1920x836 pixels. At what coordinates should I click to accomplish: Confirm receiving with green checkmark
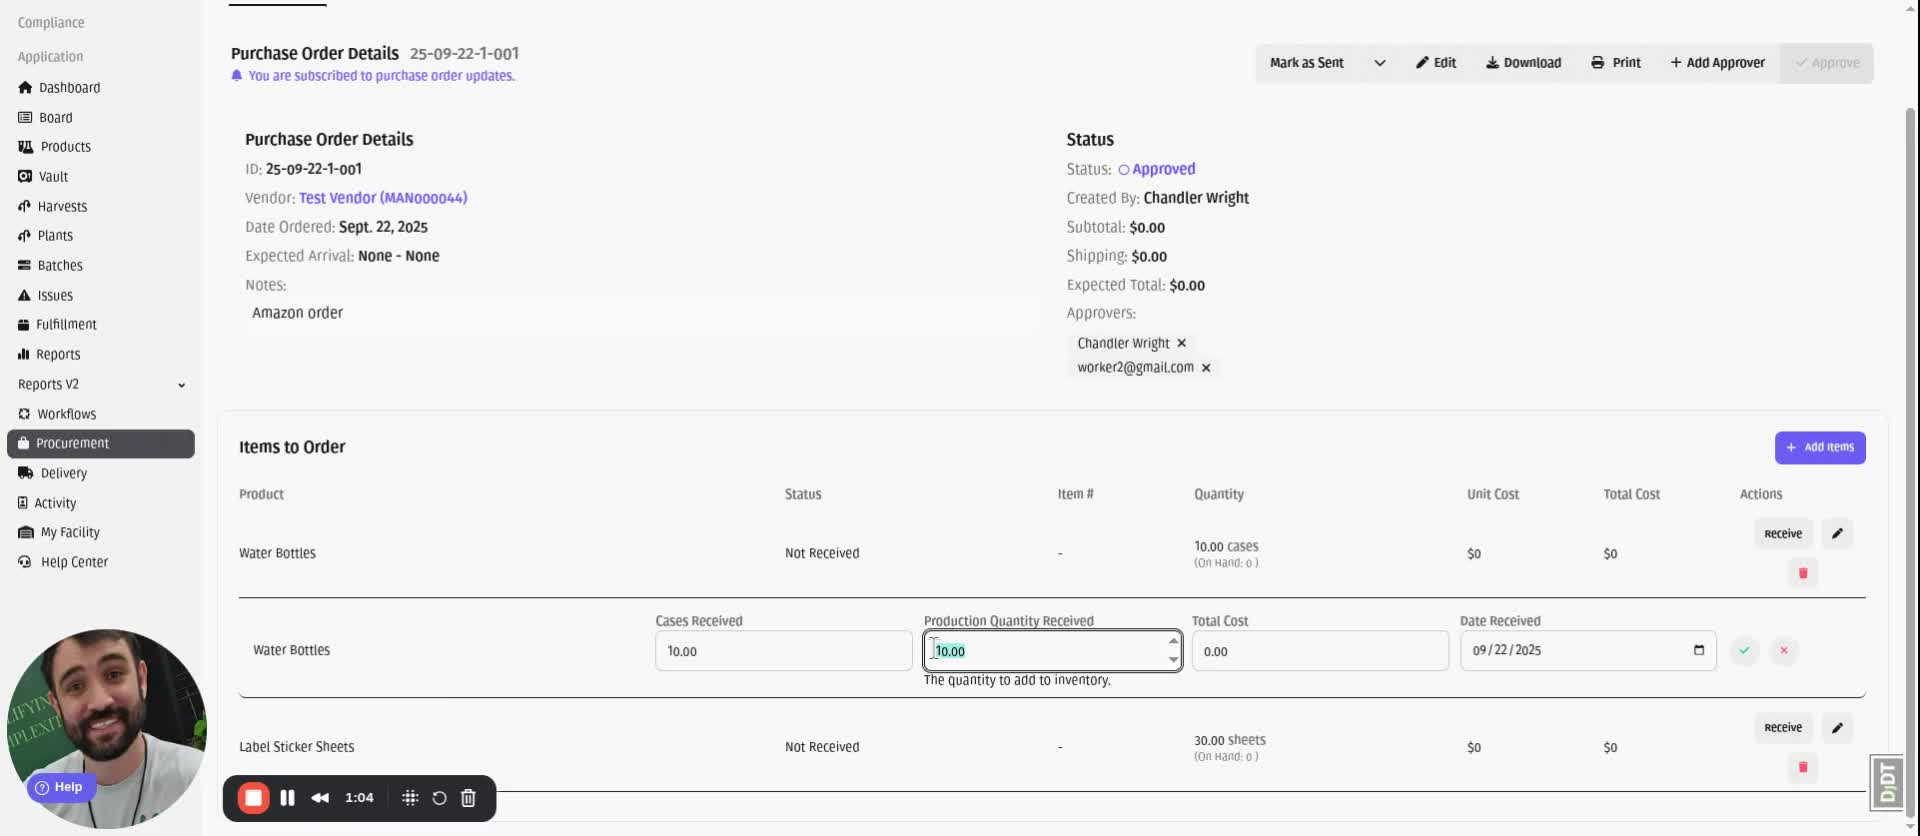coord(1744,651)
